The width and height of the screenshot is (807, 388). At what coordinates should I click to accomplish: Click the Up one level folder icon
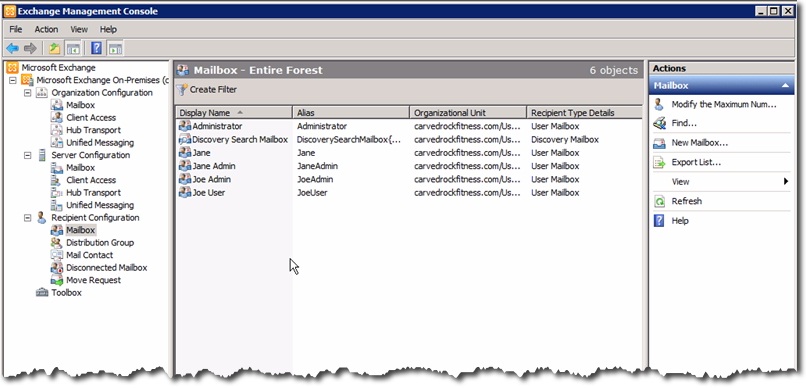click(x=54, y=49)
